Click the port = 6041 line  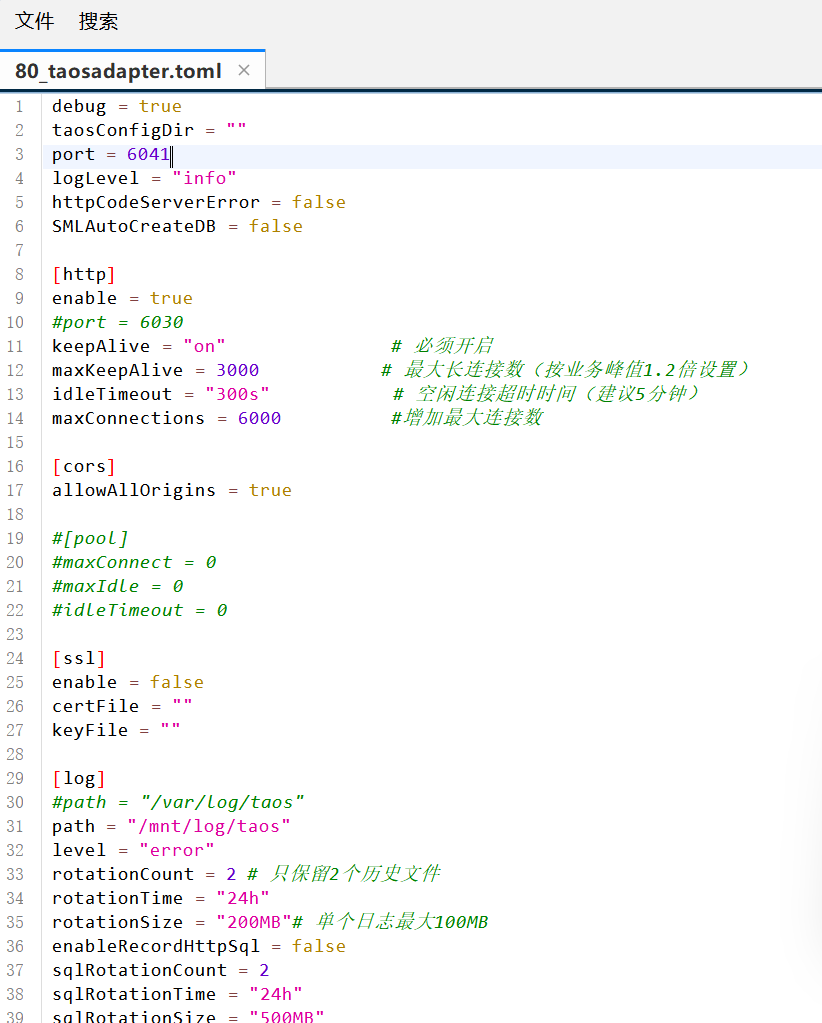110,154
